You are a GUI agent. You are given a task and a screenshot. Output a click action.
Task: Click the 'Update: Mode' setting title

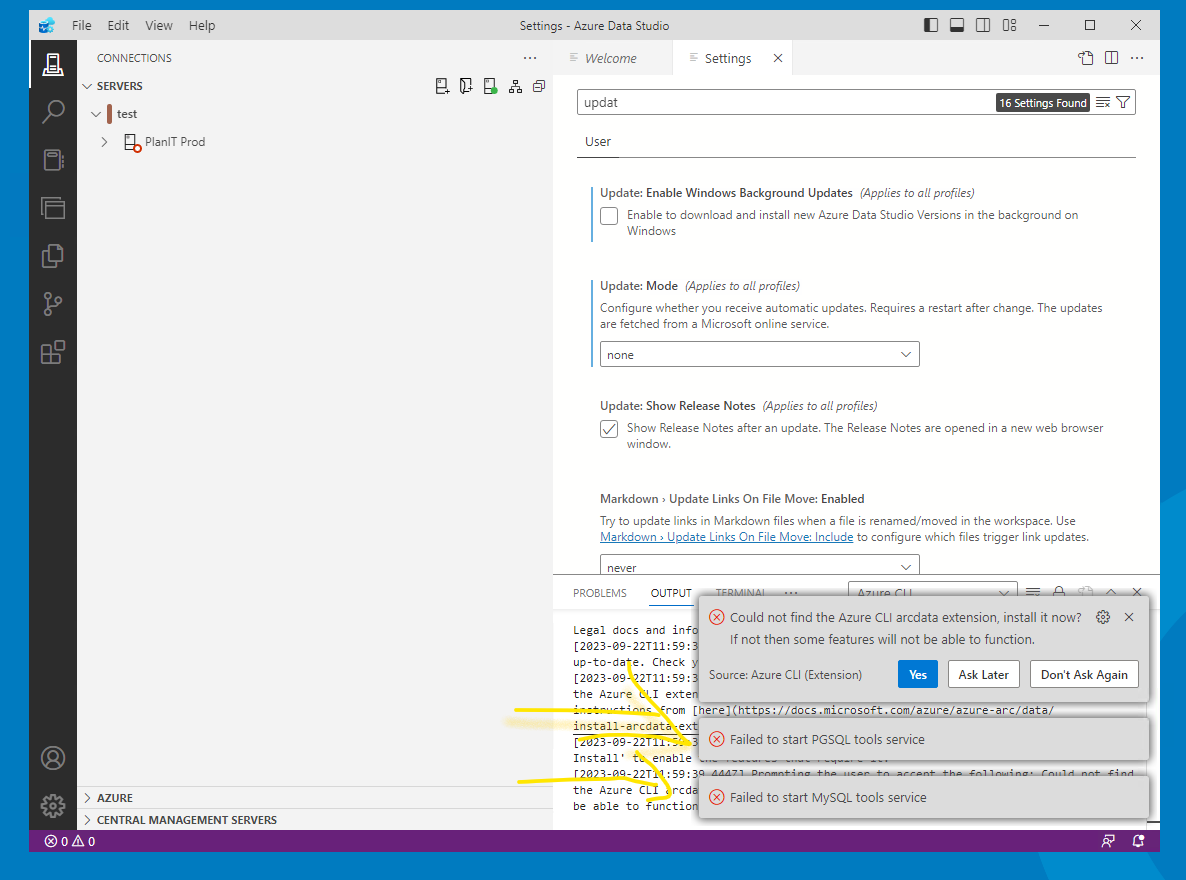click(x=638, y=286)
